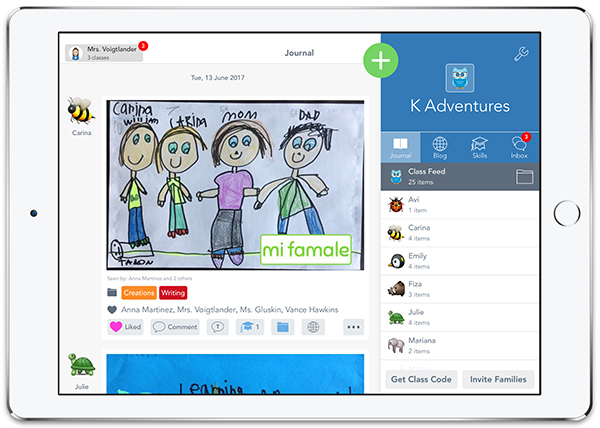
Task: Click the globe publish icon on post
Action: (315, 327)
